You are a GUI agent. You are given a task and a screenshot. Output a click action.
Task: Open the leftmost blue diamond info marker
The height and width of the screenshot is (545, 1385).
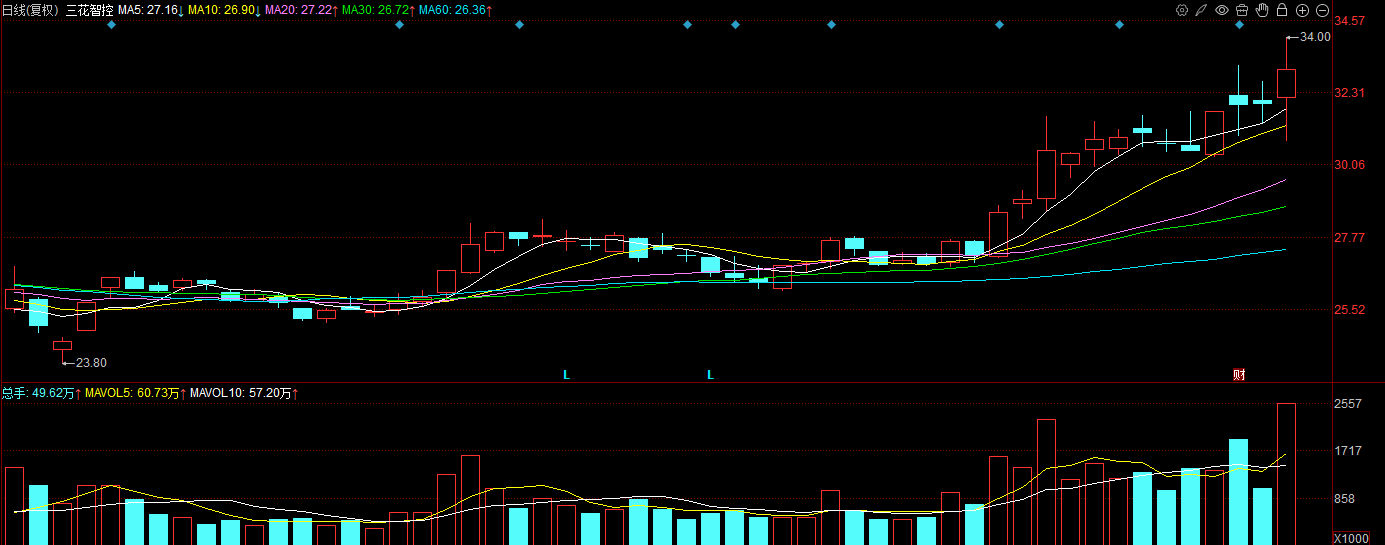pyautogui.click(x=111, y=25)
